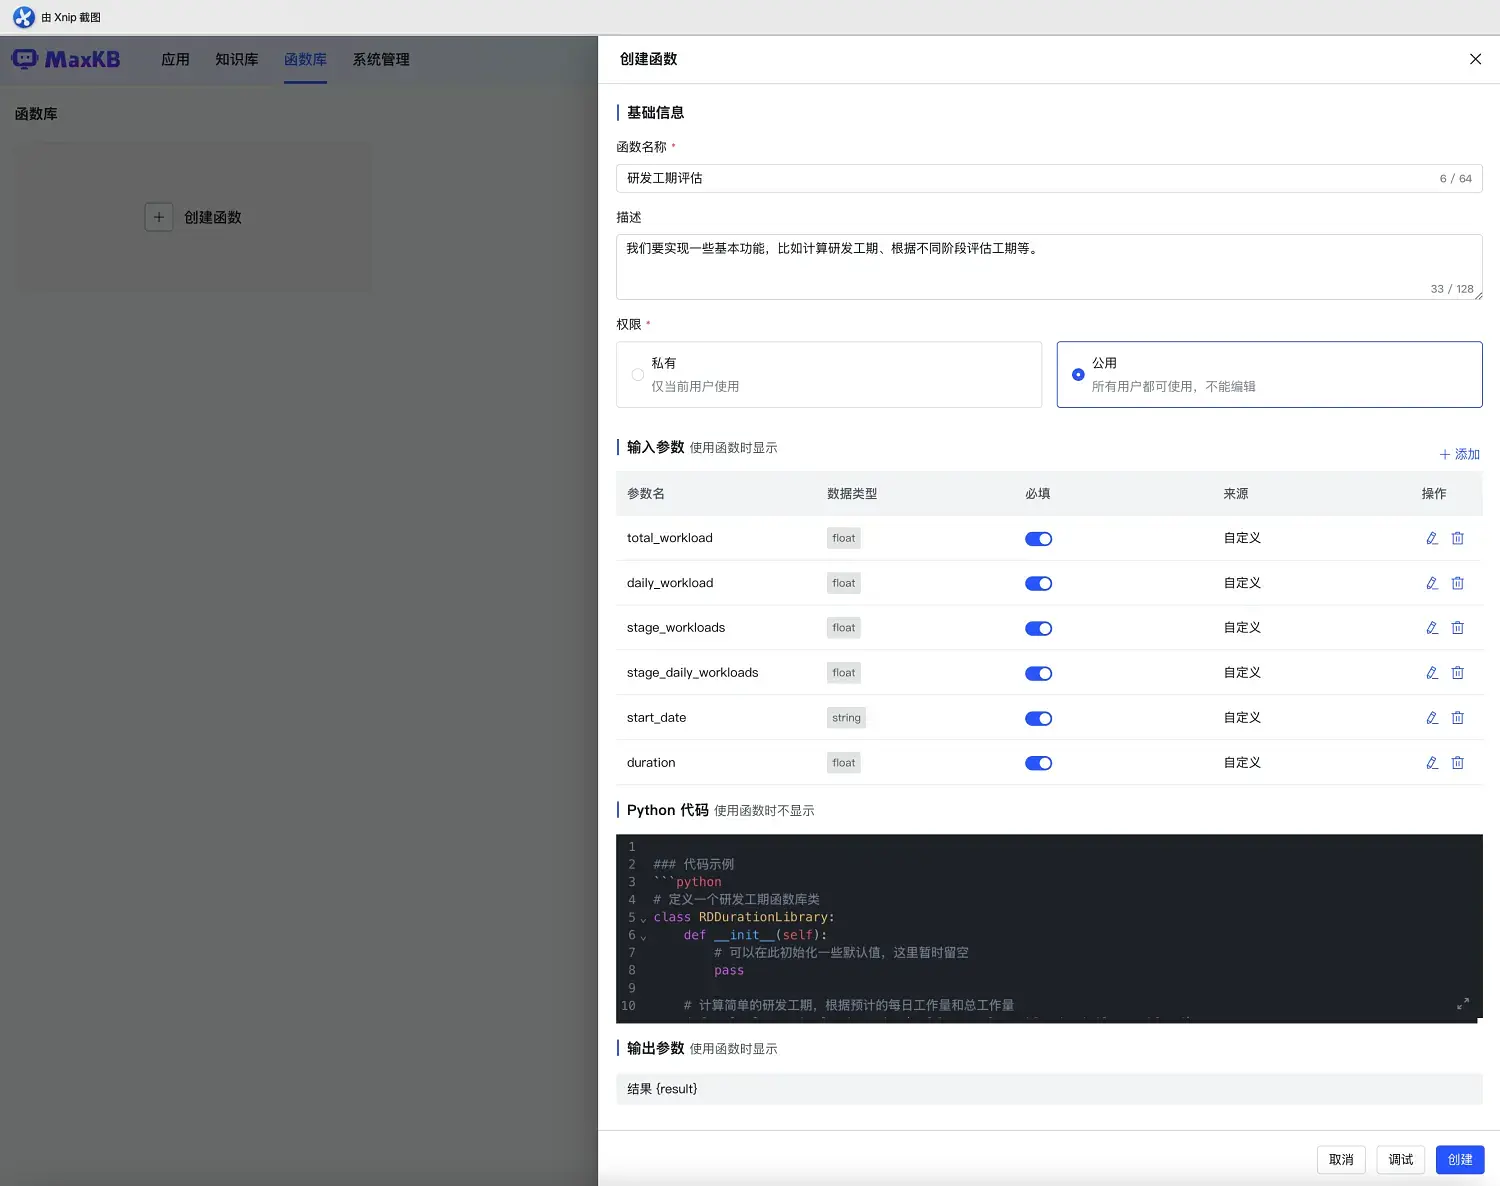Collapse the __init__ method fold arrow
The width and height of the screenshot is (1500, 1186).
pos(643,937)
